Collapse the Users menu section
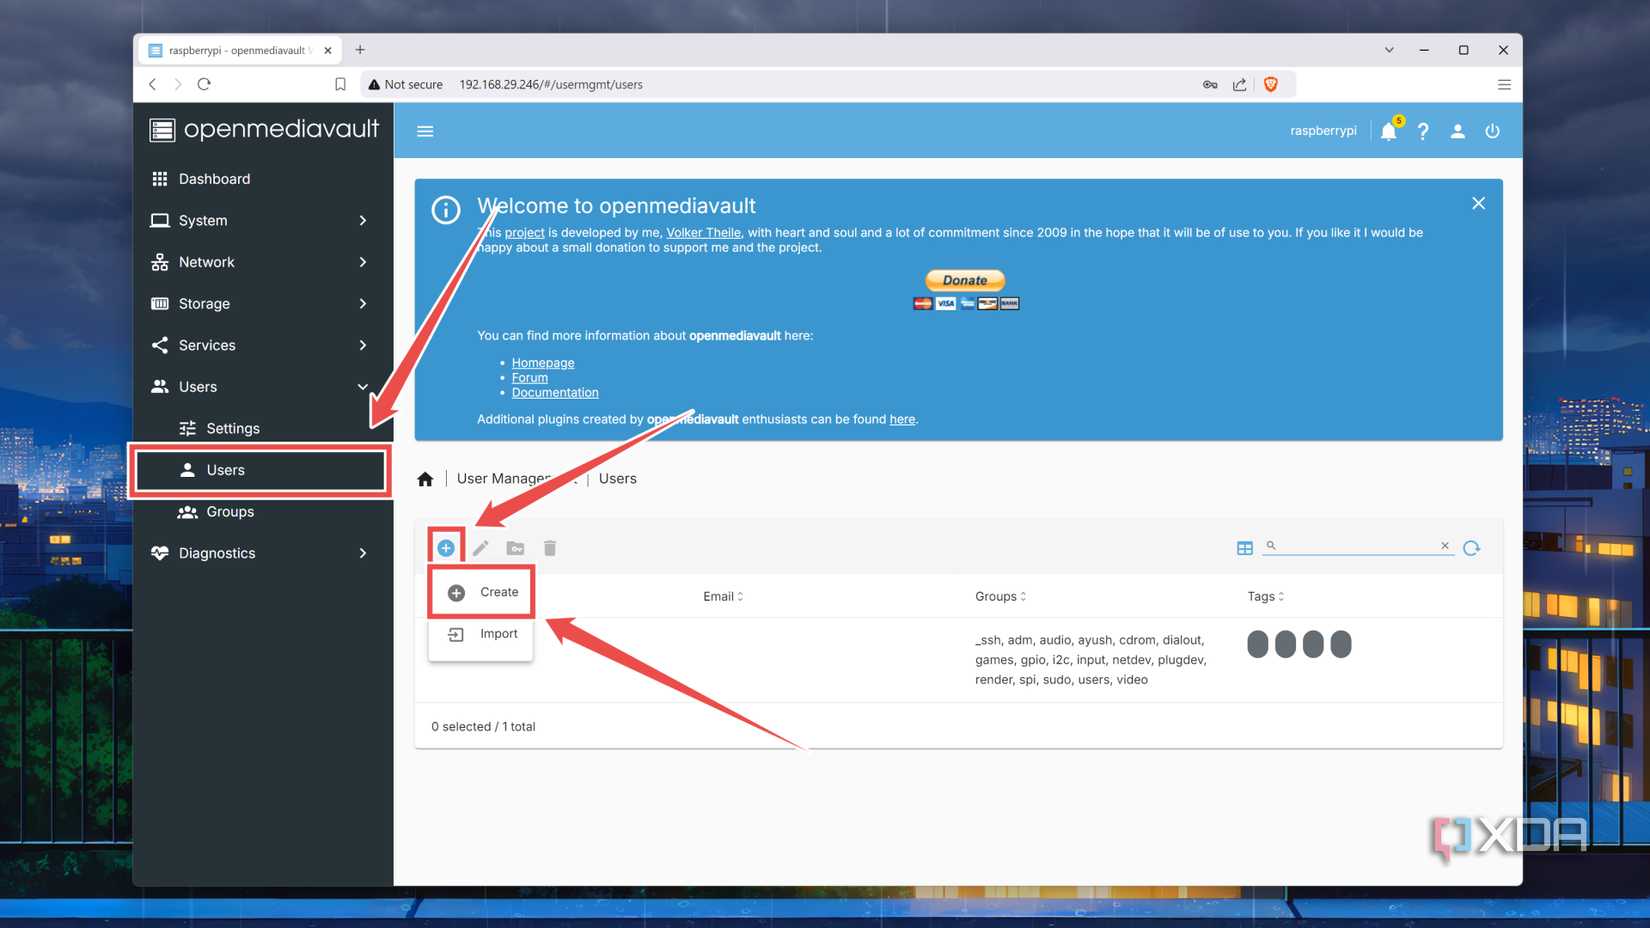 (x=263, y=387)
